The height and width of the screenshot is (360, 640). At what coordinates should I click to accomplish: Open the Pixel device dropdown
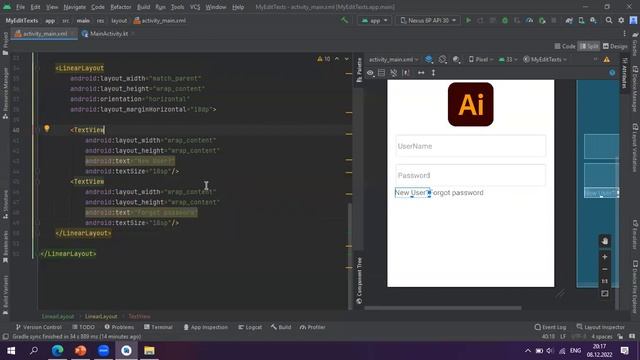[x=481, y=60]
